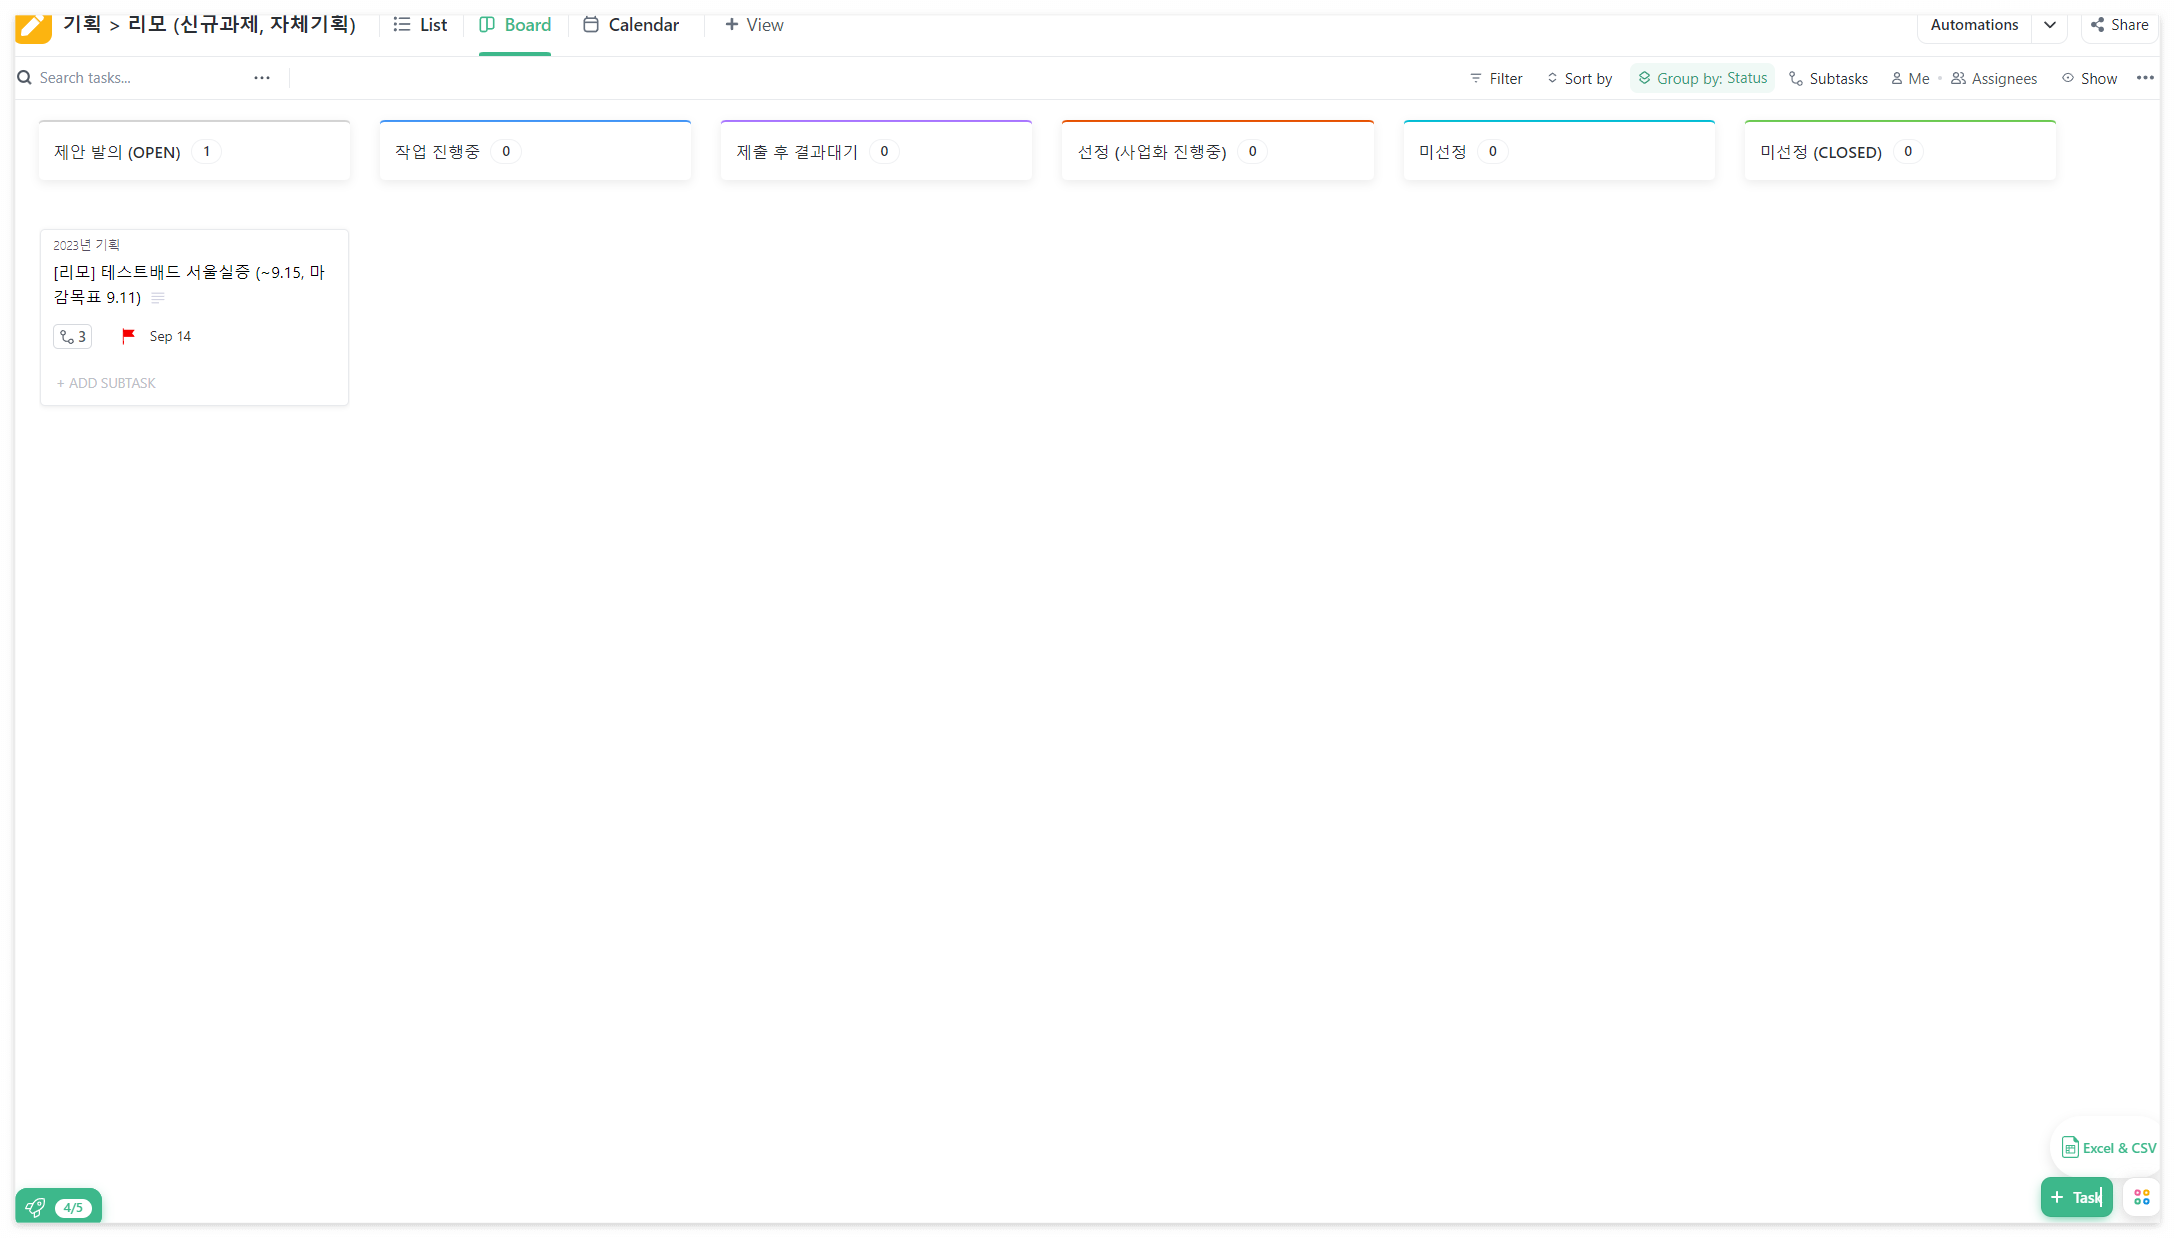Click the yellow pencil space icon

point(33,27)
